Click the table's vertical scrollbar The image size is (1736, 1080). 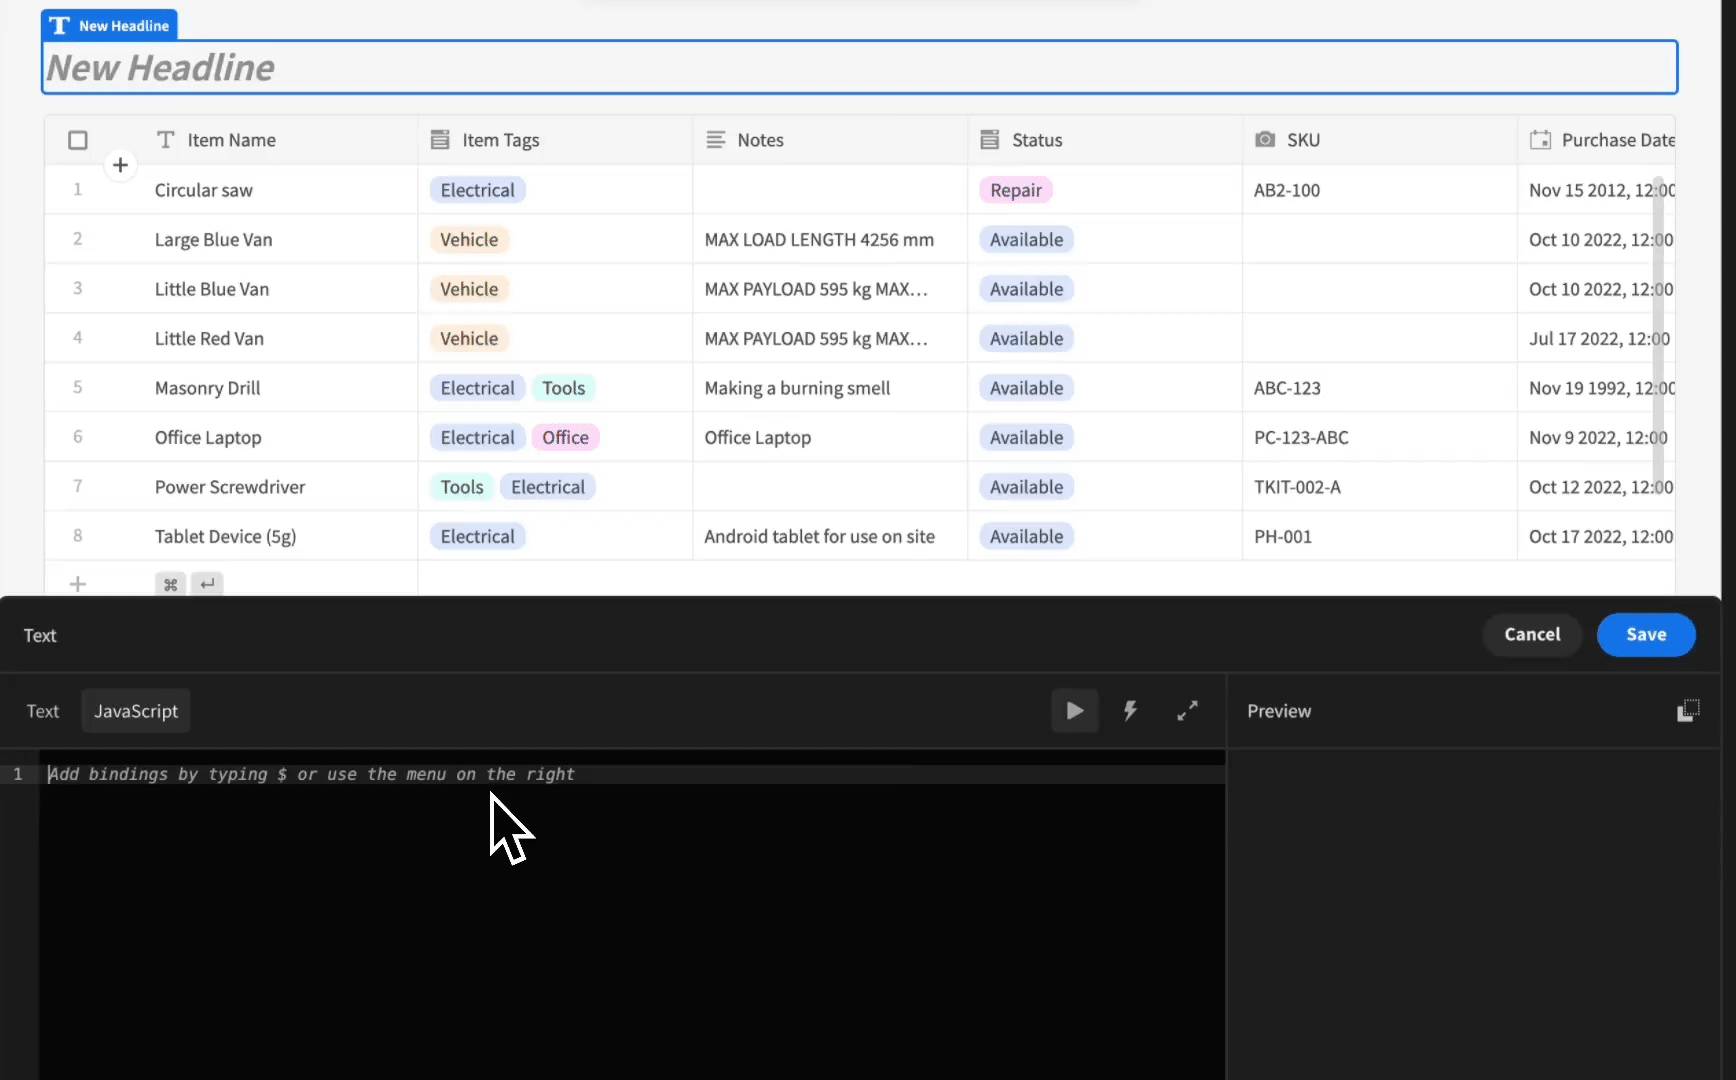click(x=1658, y=330)
